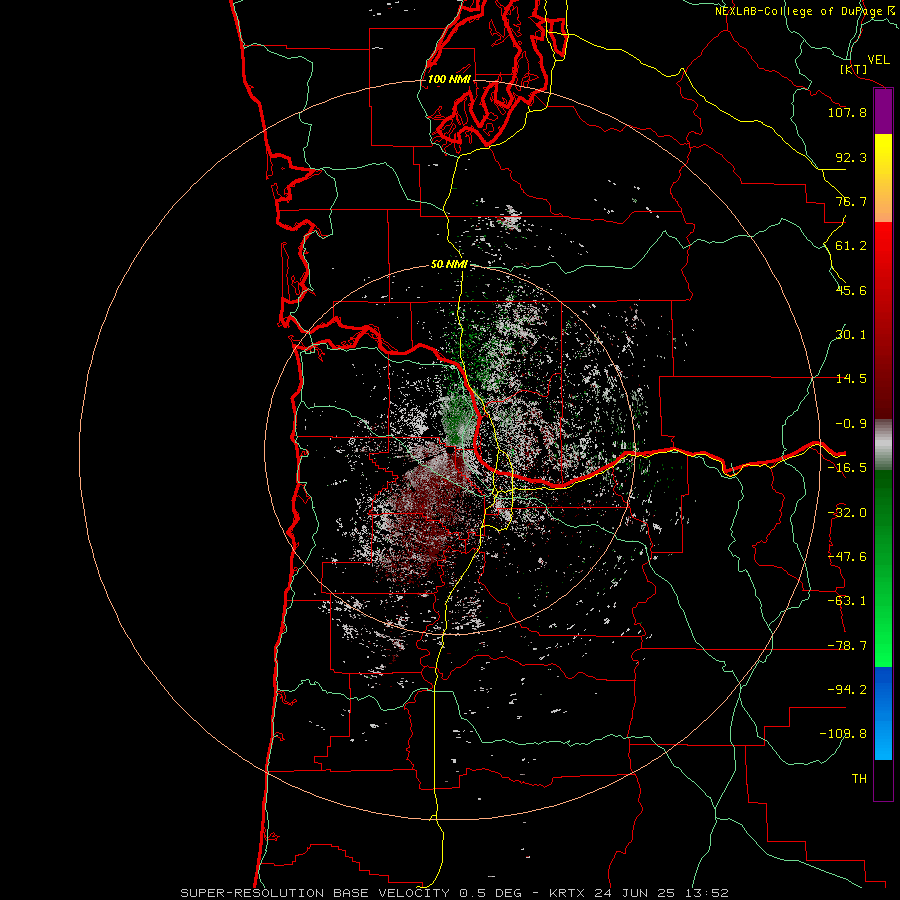Select the 92.3 velocity scale value
Screen dimensions: 900x900
coord(851,158)
